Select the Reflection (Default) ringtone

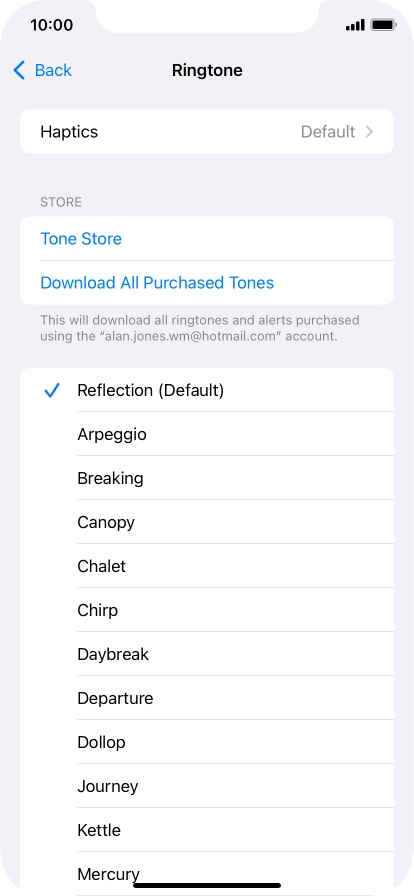click(207, 390)
